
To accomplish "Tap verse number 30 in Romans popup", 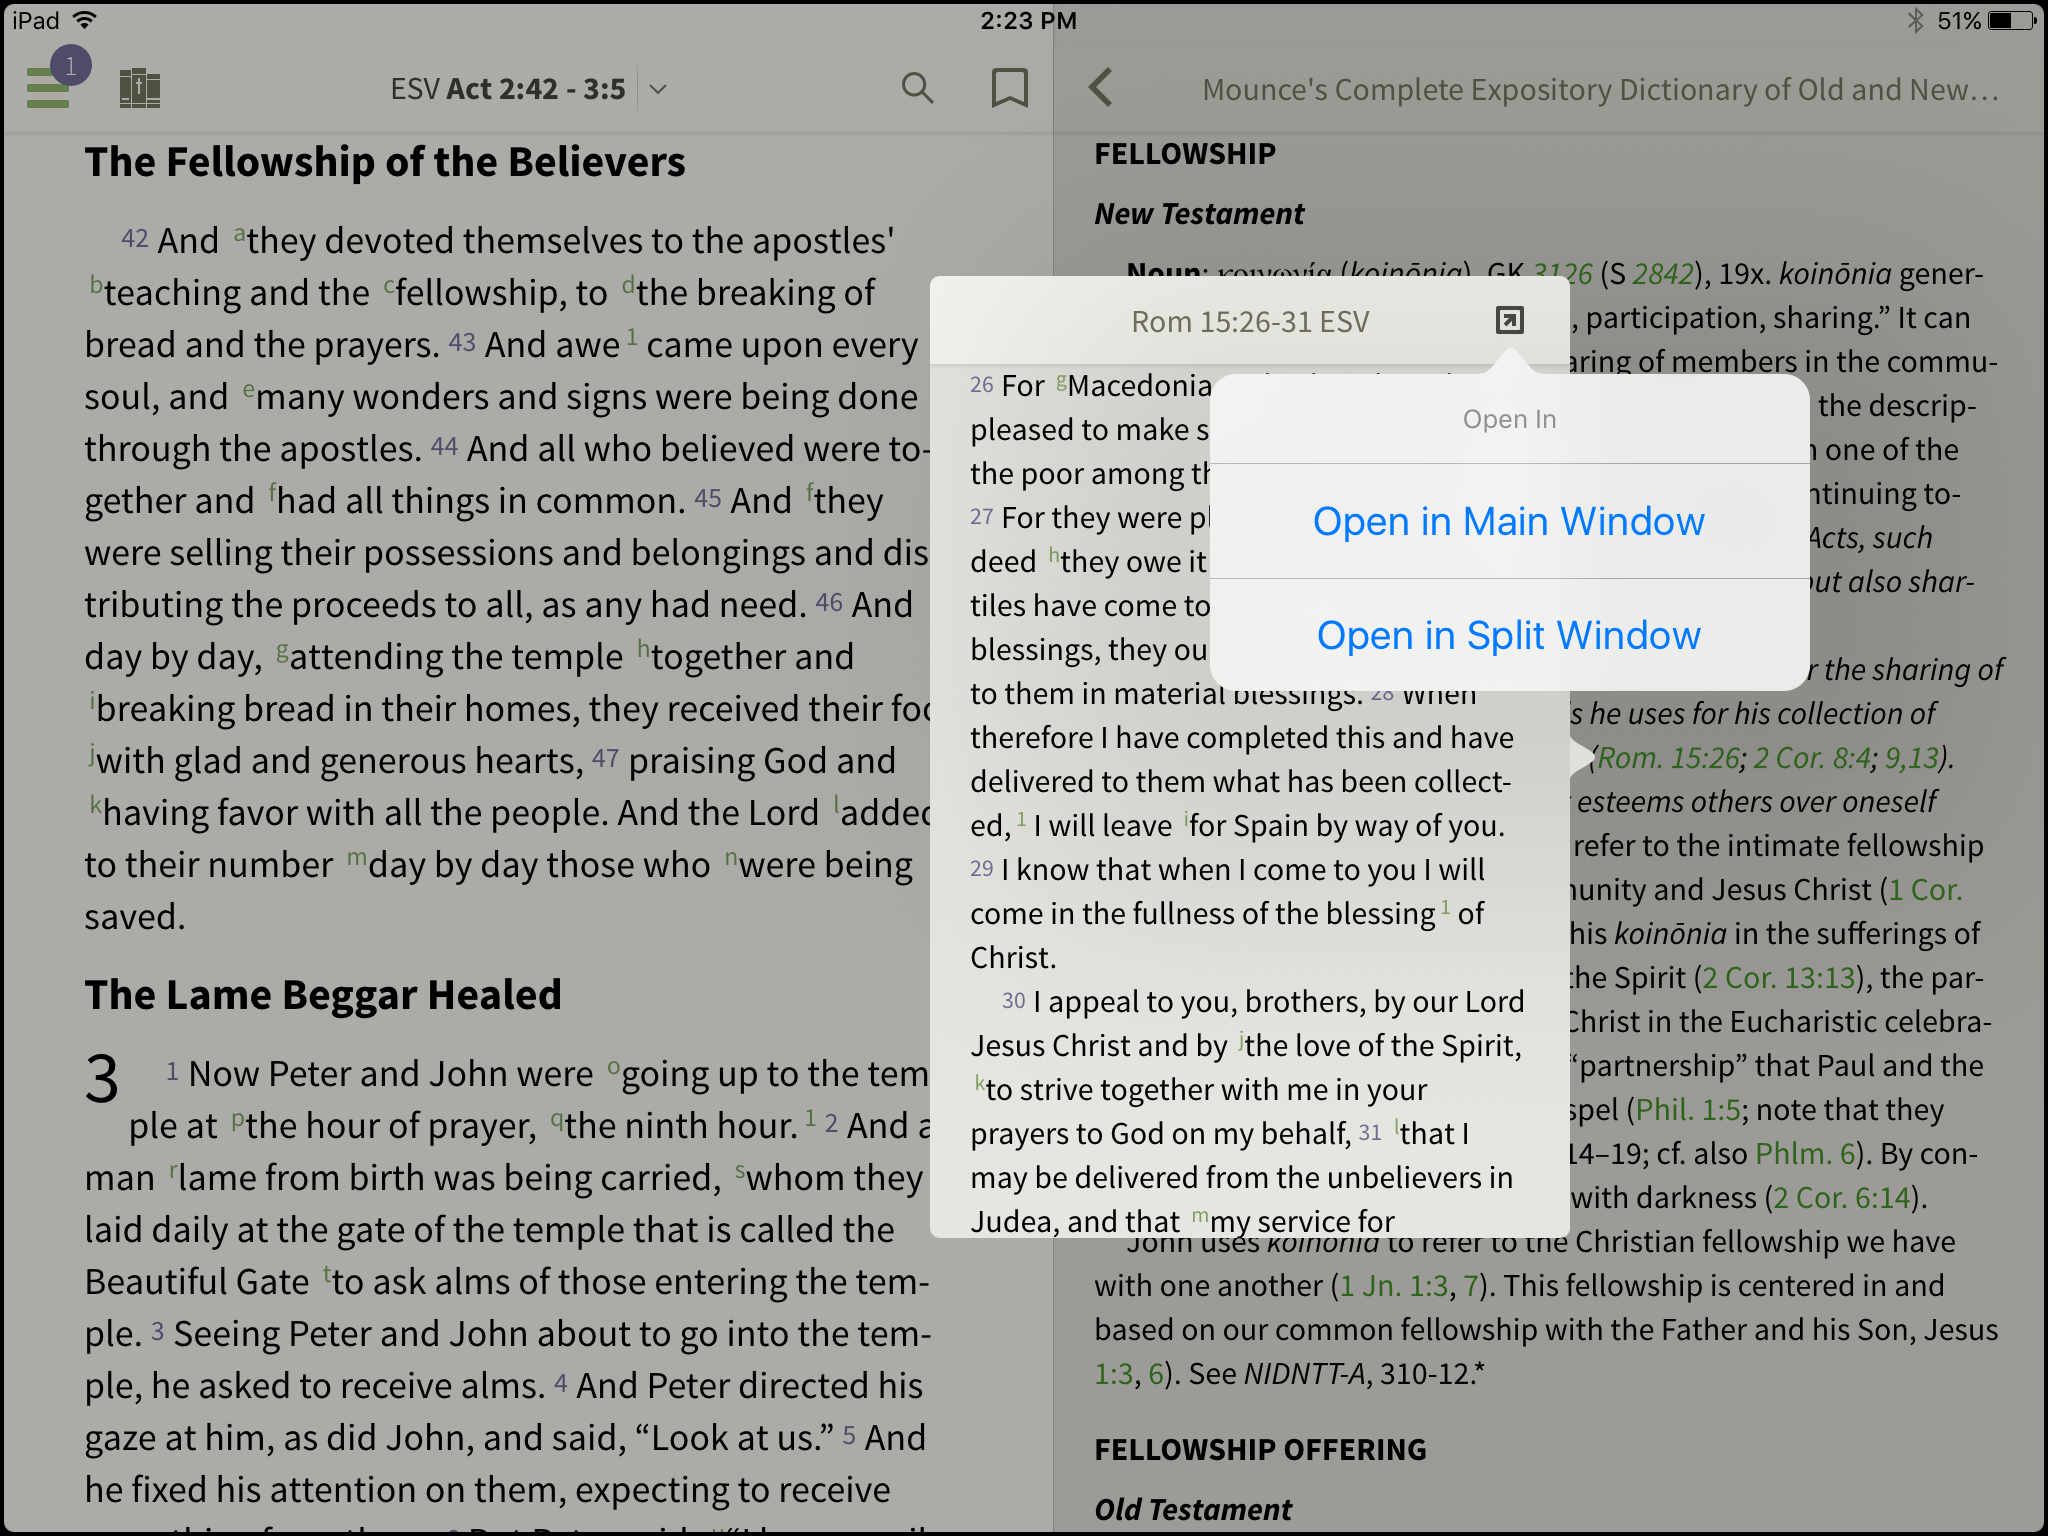I will pos(1014,1000).
